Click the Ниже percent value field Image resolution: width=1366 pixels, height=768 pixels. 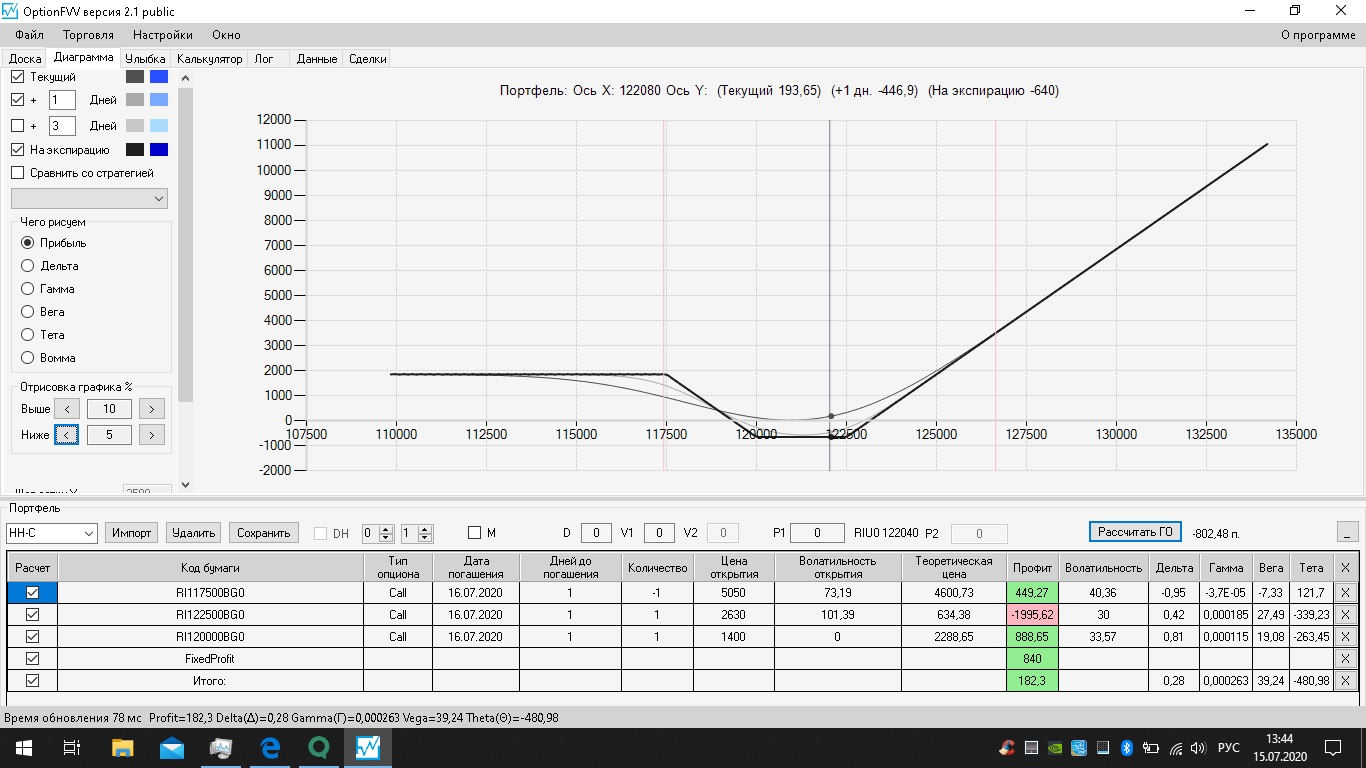tap(109, 435)
